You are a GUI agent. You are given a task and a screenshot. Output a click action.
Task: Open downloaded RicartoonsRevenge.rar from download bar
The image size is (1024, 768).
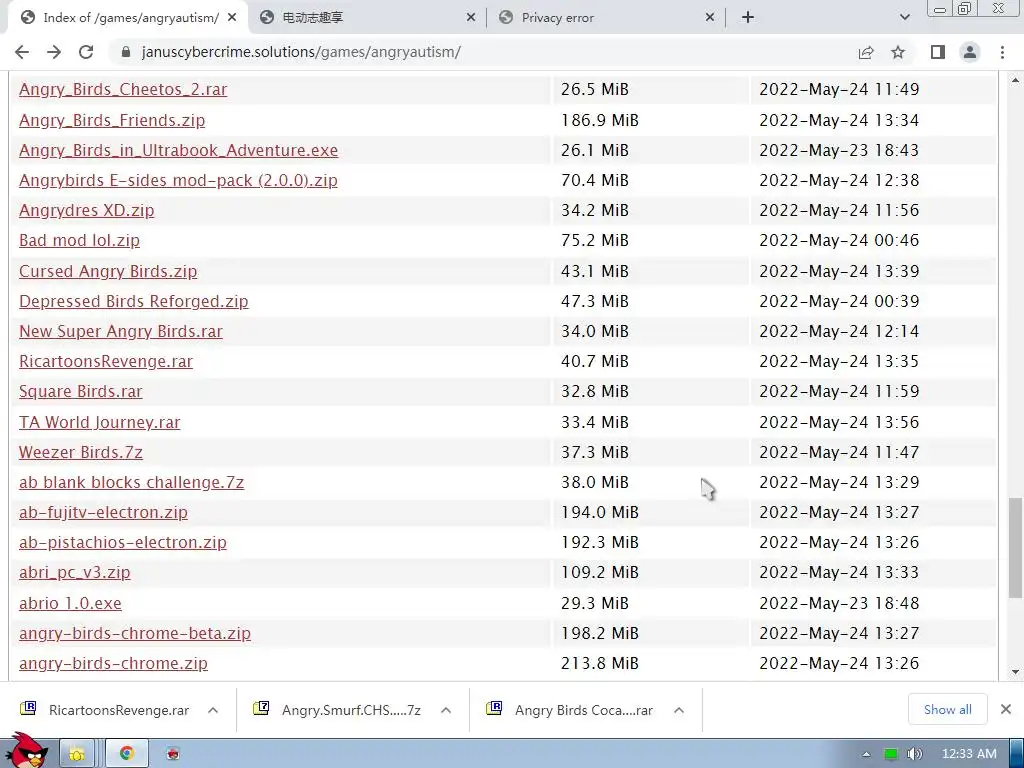pyautogui.click(x=106, y=710)
